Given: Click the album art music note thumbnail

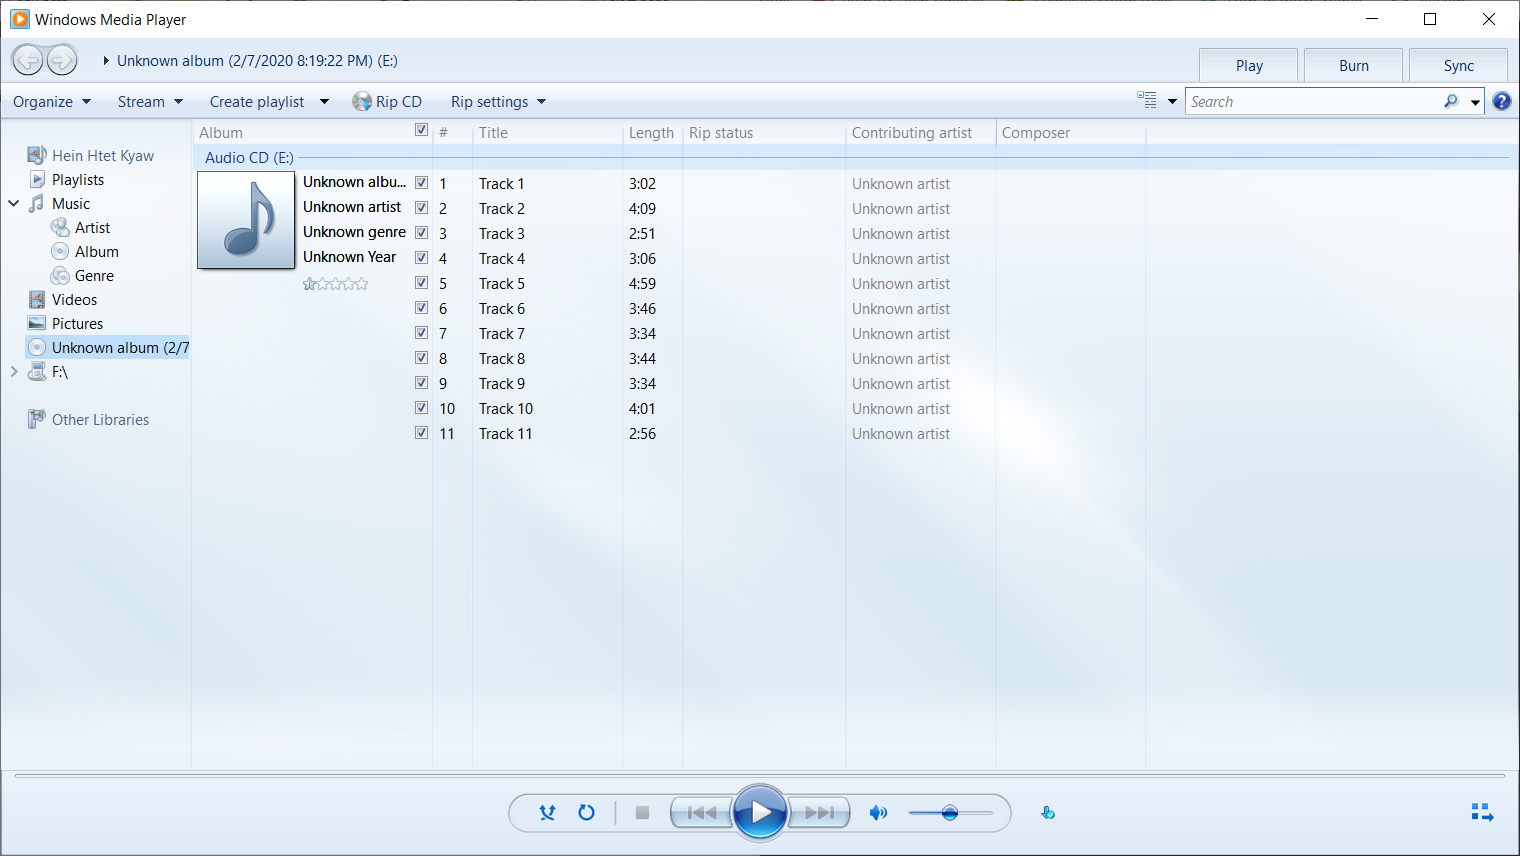Looking at the screenshot, I should coord(246,220).
